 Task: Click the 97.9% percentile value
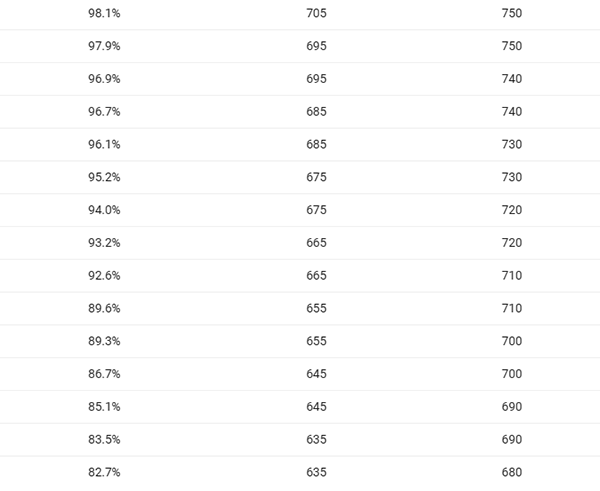104,46
